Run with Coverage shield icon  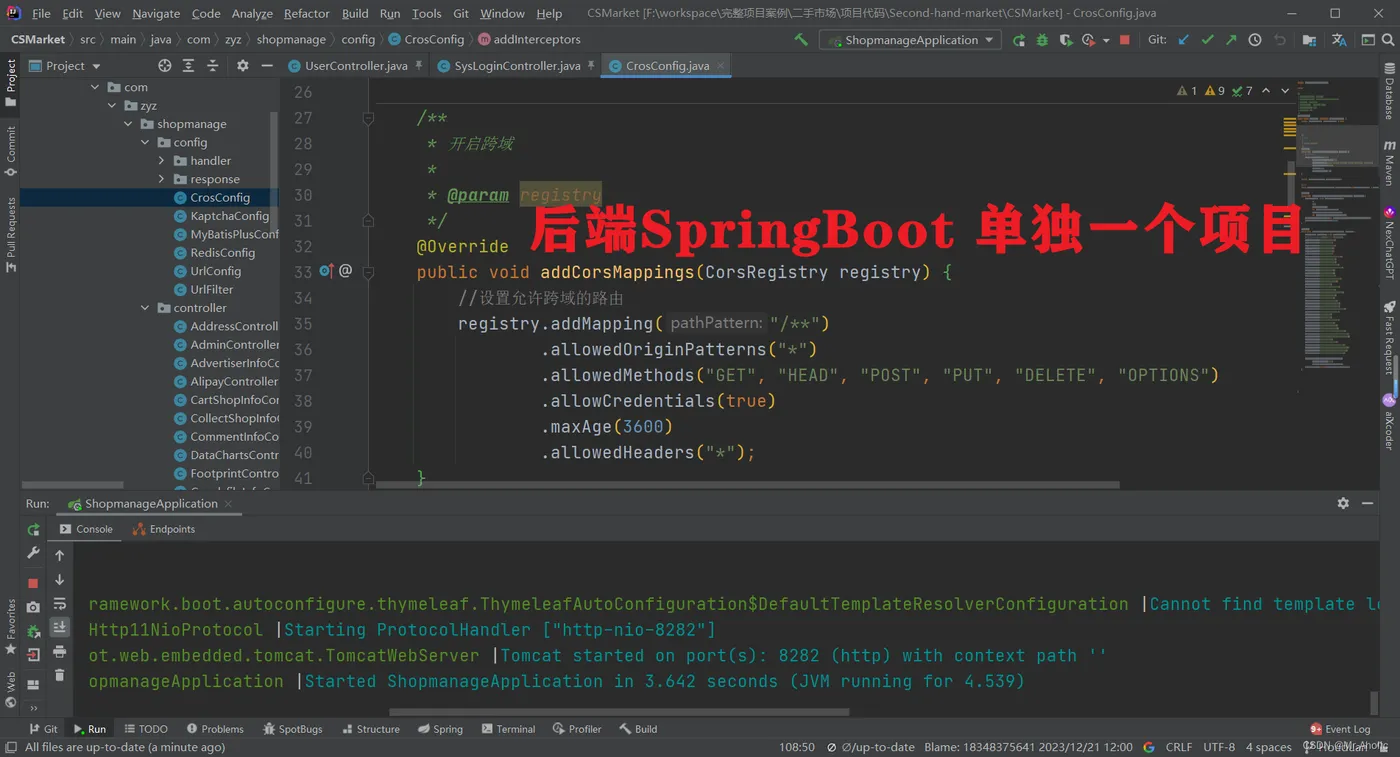point(1065,40)
